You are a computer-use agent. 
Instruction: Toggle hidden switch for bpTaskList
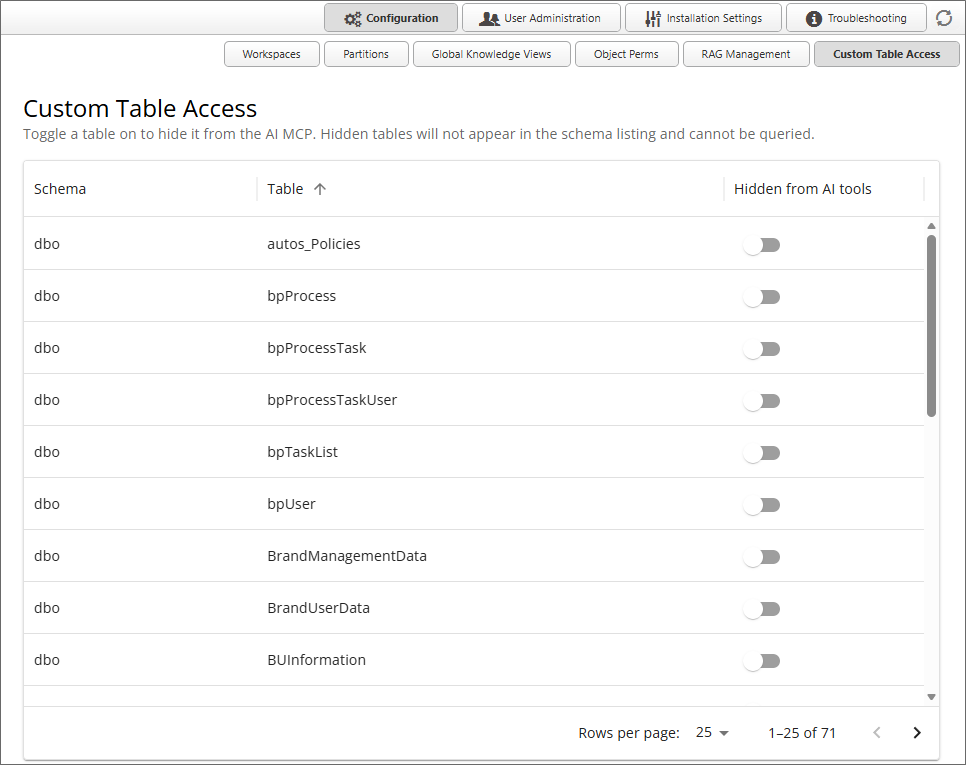(761, 453)
